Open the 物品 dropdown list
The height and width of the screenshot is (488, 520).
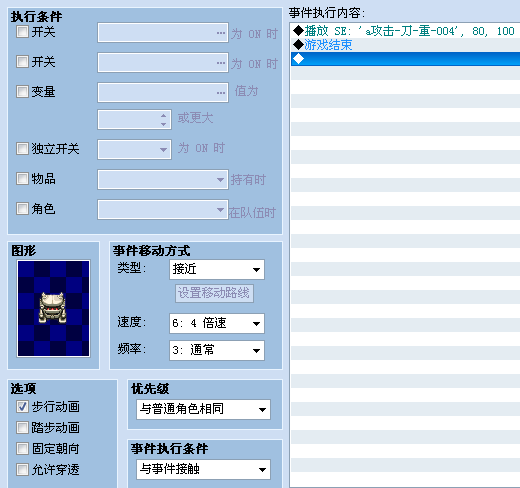pyautogui.click(x=163, y=179)
